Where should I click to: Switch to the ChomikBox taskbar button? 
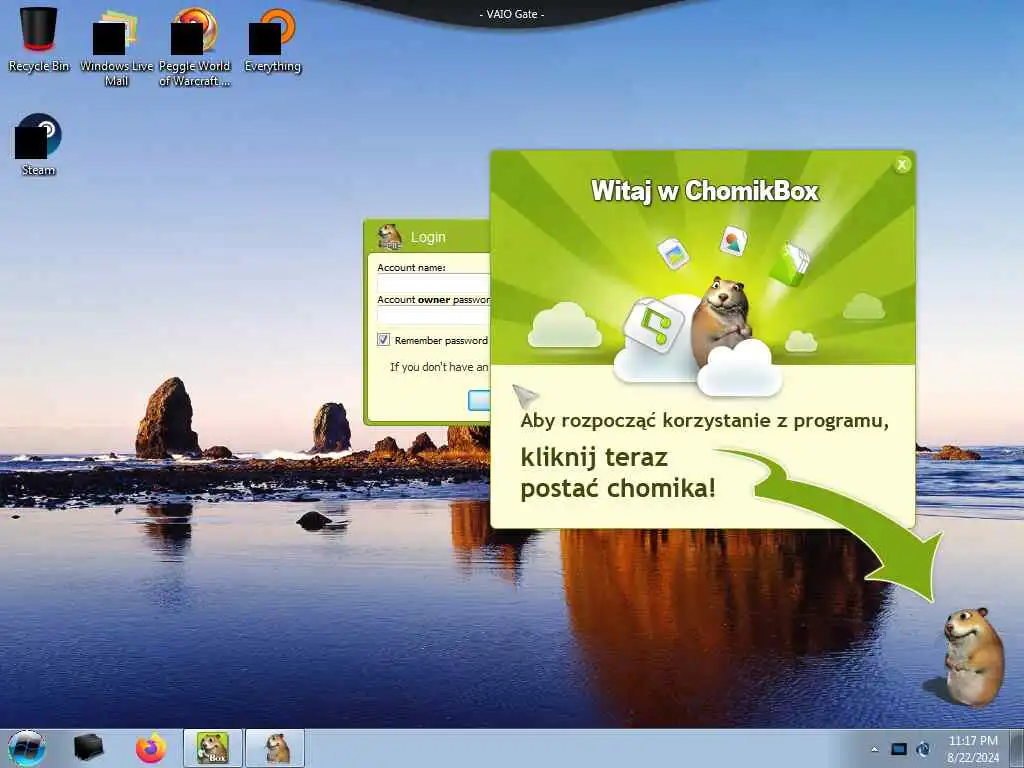tap(213, 748)
